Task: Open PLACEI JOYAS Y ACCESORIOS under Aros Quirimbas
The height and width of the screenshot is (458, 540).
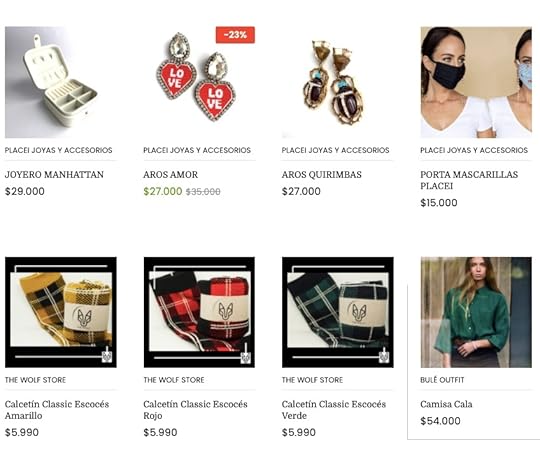Action: tap(335, 150)
